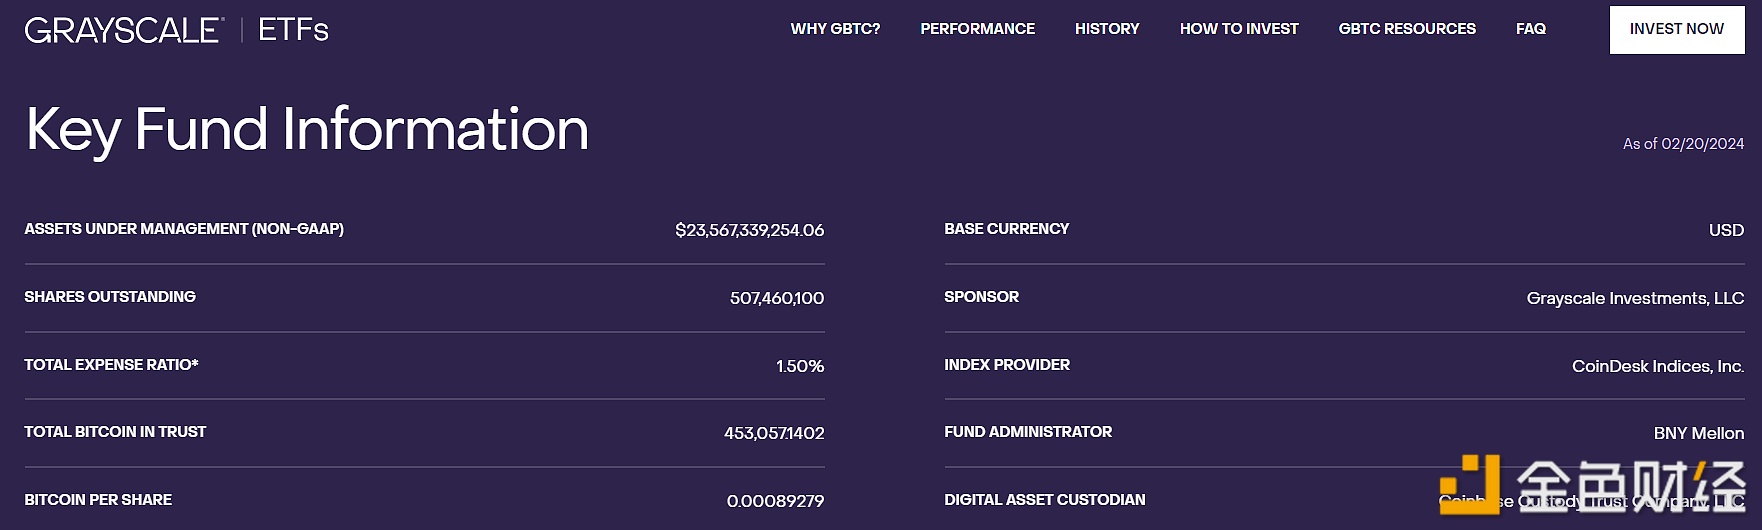Click BNY Mellon fund administrator text
Viewport: 1762px width, 530px height.
pyautogui.click(x=1698, y=433)
